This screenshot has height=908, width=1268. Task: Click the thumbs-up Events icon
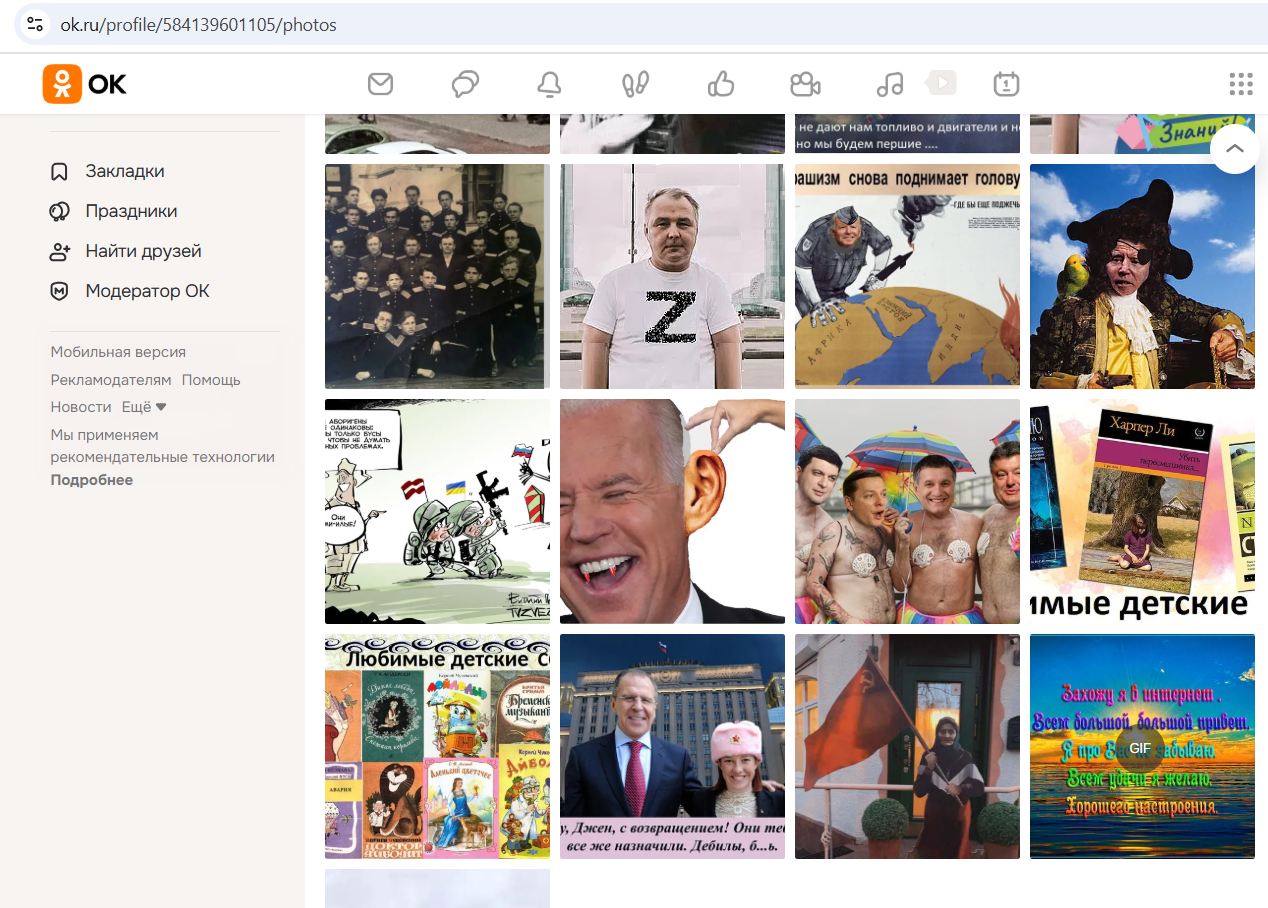(721, 84)
